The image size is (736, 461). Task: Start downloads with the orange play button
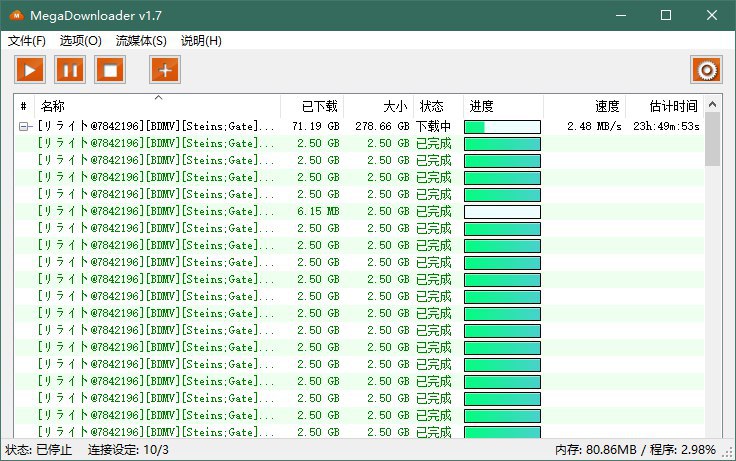coord(30,70)
